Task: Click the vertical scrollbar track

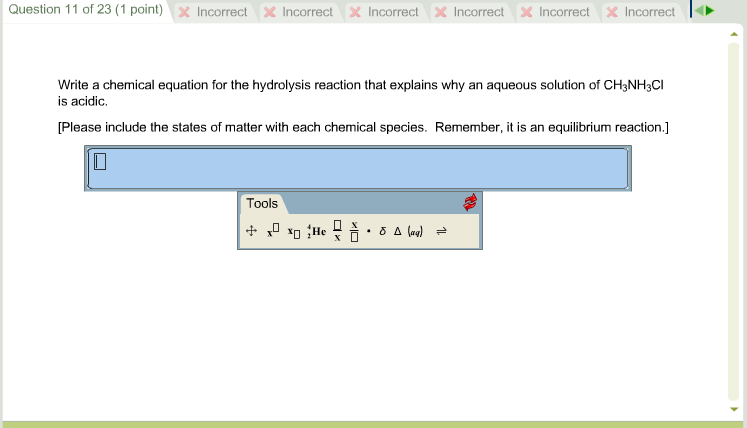Action: pyautogui.click(x=734, y=222)
